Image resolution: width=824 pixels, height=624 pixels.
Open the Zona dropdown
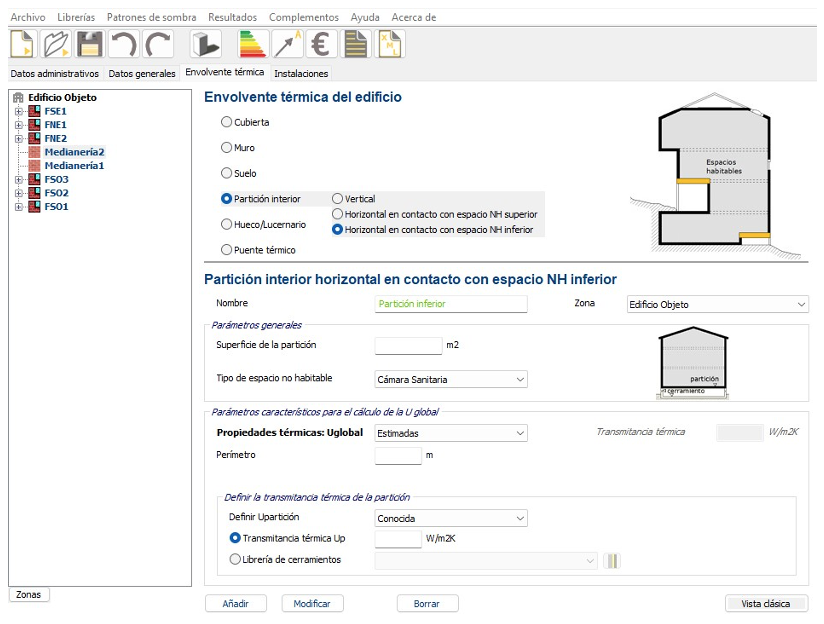(716, 305)
